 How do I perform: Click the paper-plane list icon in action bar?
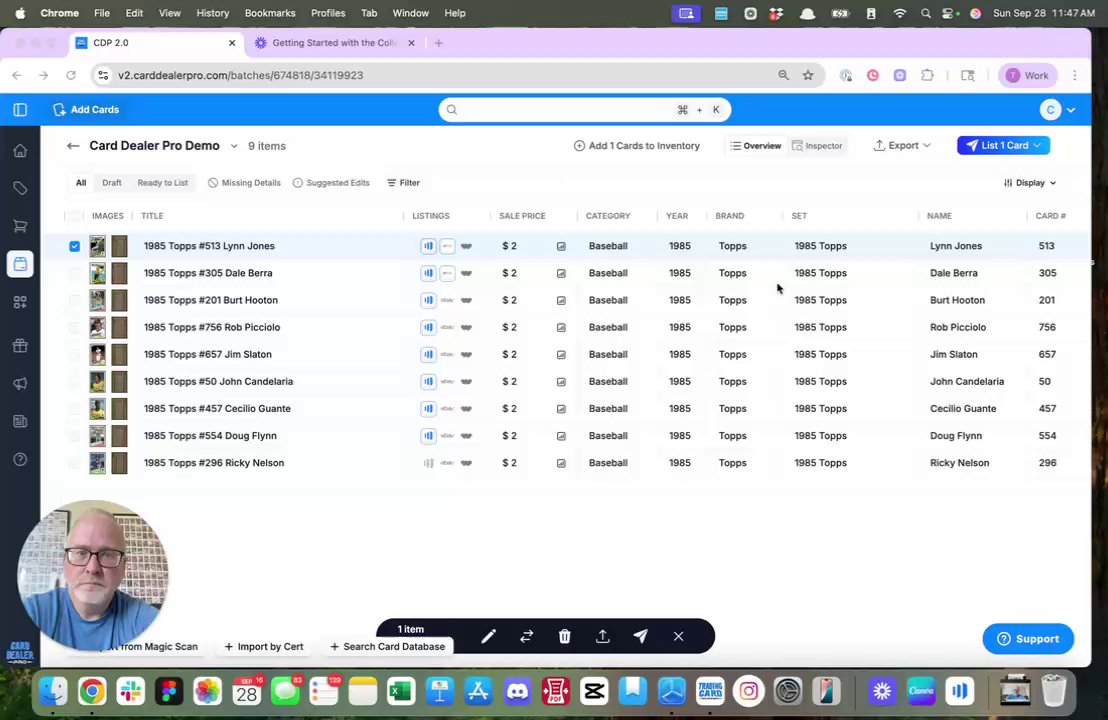641,637
